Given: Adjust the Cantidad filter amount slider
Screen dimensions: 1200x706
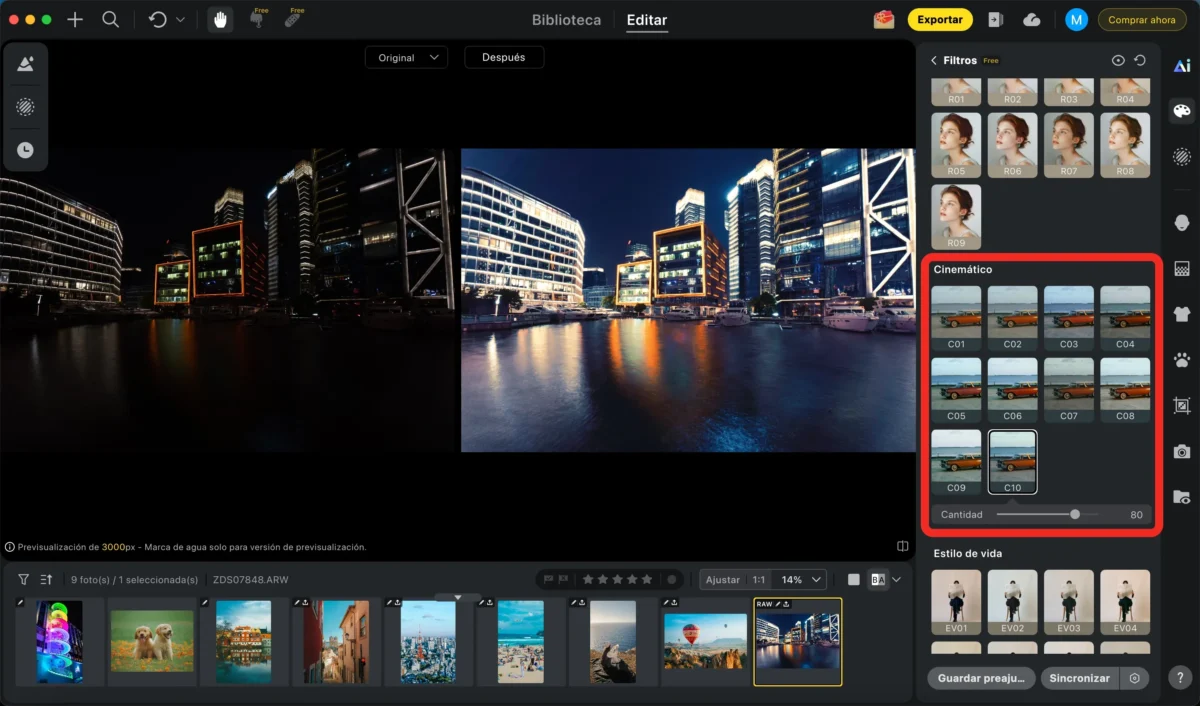Looking at the screenshot, I should click(x=1075, y=515).
